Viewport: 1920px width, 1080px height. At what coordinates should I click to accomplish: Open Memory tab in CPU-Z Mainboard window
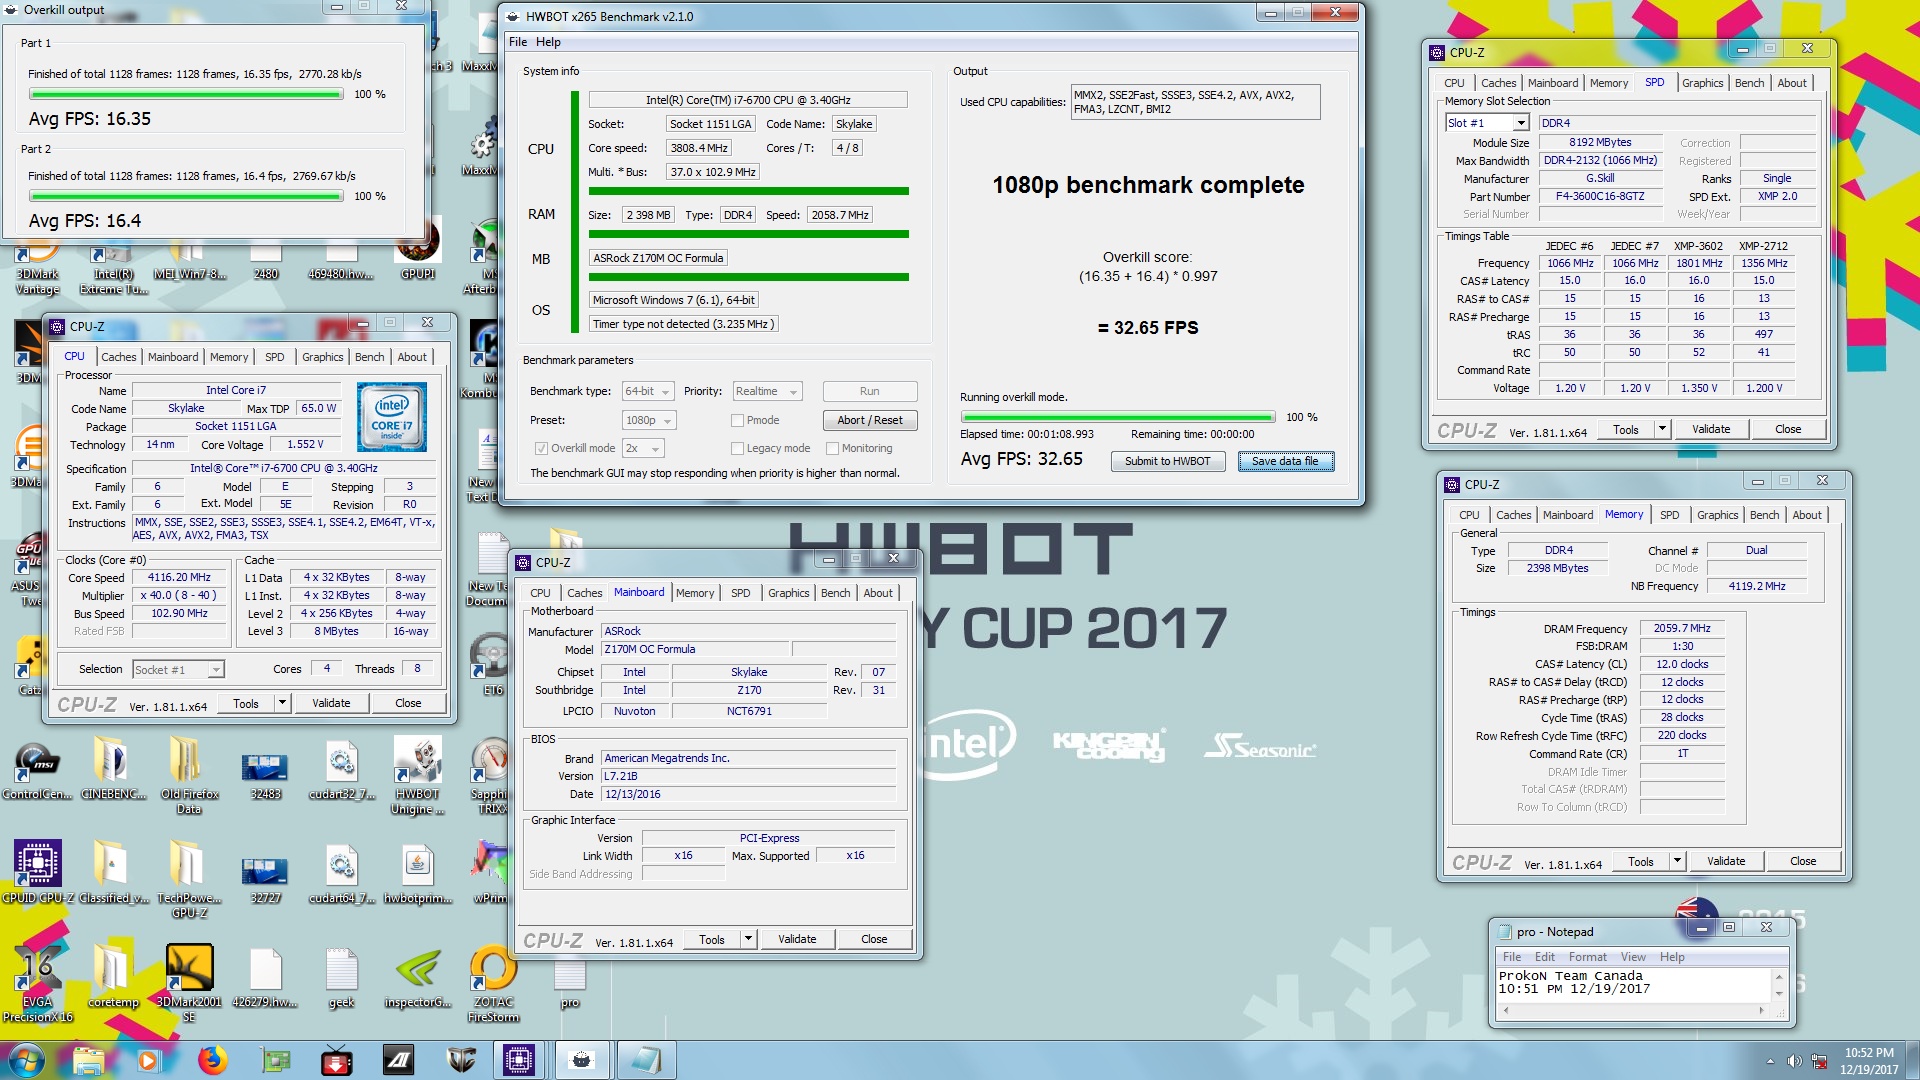[695, 593]
